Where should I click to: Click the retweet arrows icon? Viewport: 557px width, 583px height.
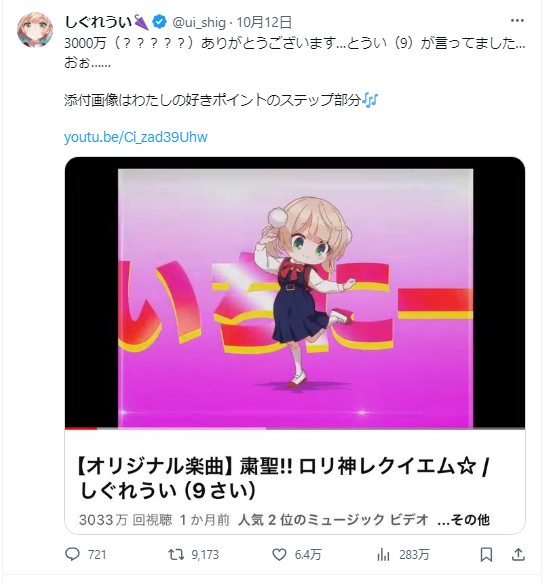click(x=176, y=555)
